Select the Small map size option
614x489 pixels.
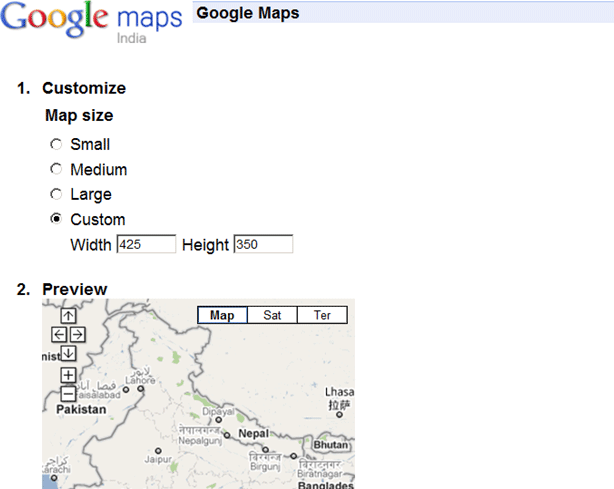pyautogui.click(x=56, y=144)
